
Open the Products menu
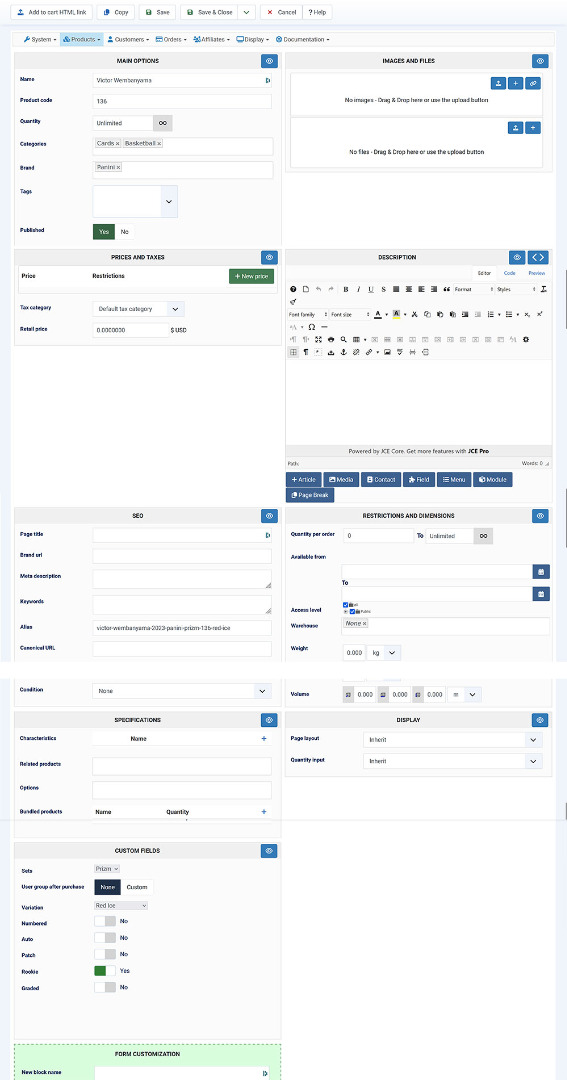82,39
